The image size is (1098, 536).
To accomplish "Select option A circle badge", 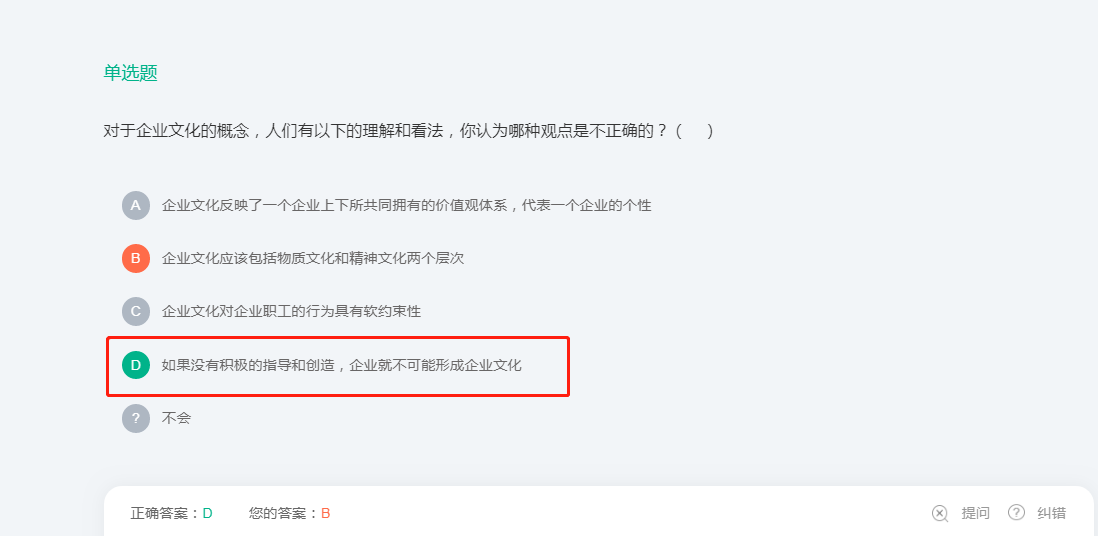I will point(136,206).
